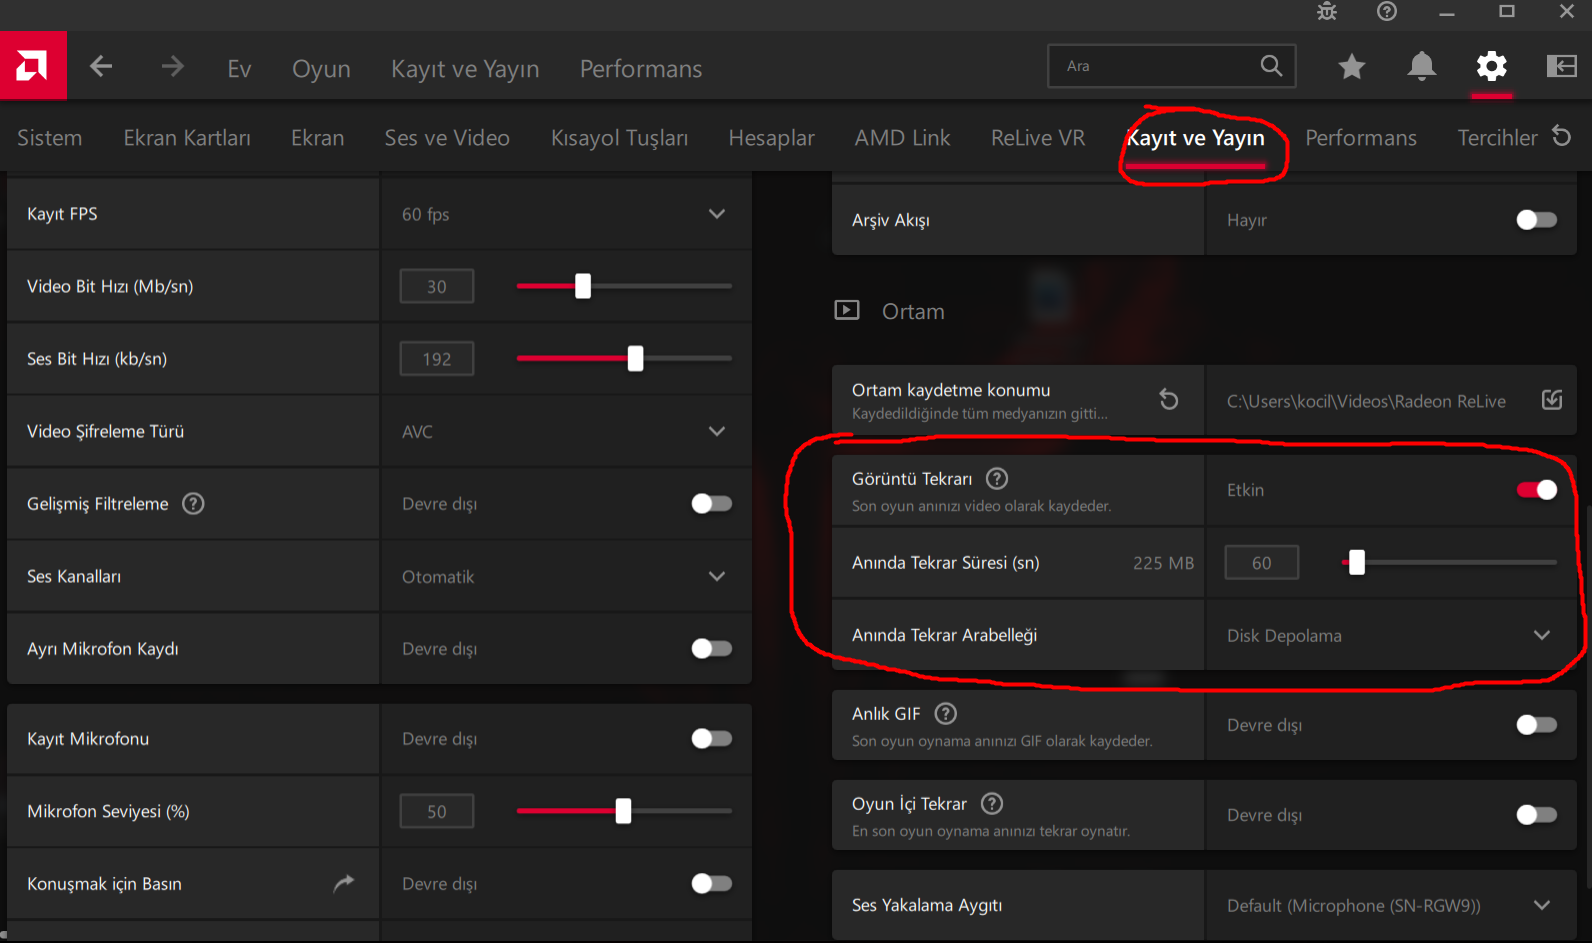Click the search magnifier icon
The image size is (1592, 943).
click(x=1271, y=66)
